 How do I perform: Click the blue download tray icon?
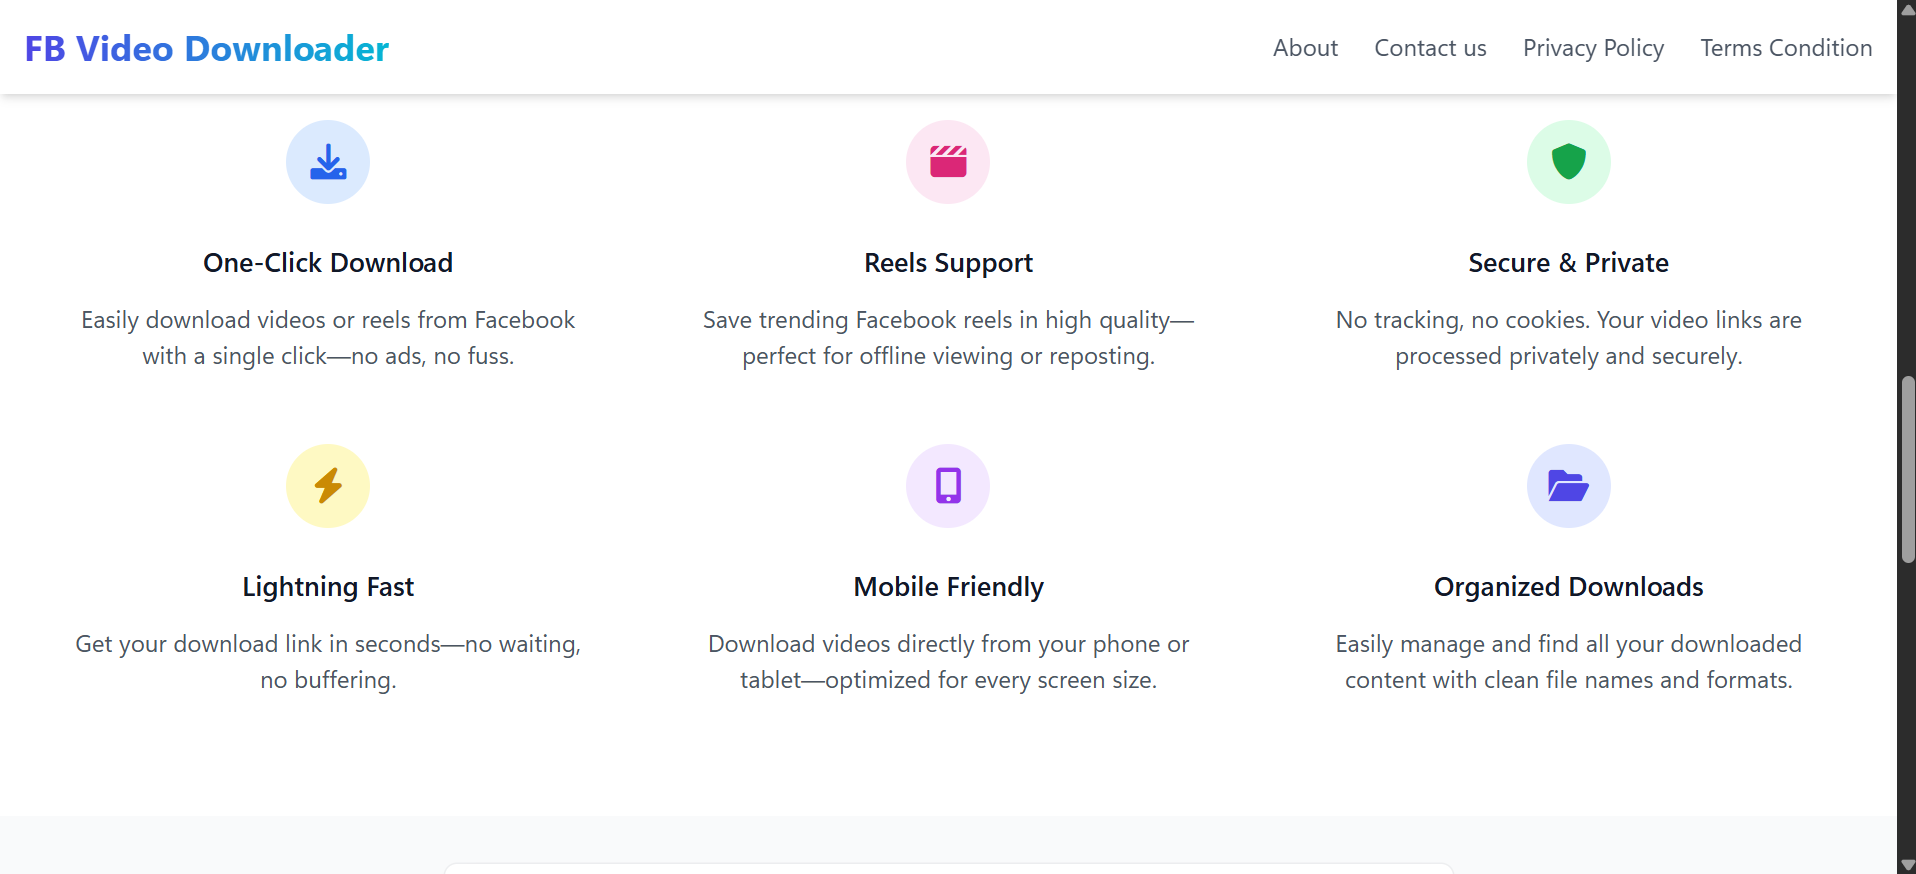pos(328,162)
